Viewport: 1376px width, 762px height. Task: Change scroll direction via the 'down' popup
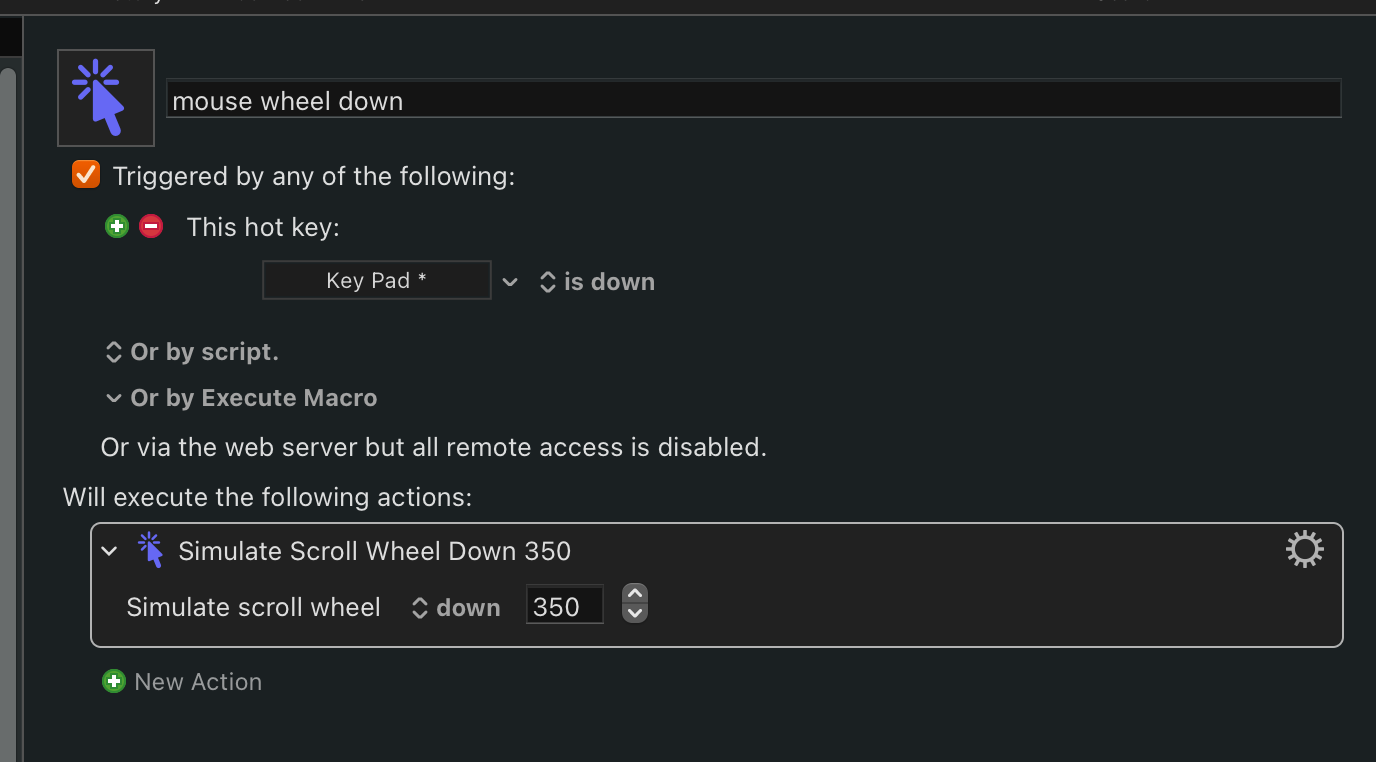pyautogui.click(x=456, y=607)
